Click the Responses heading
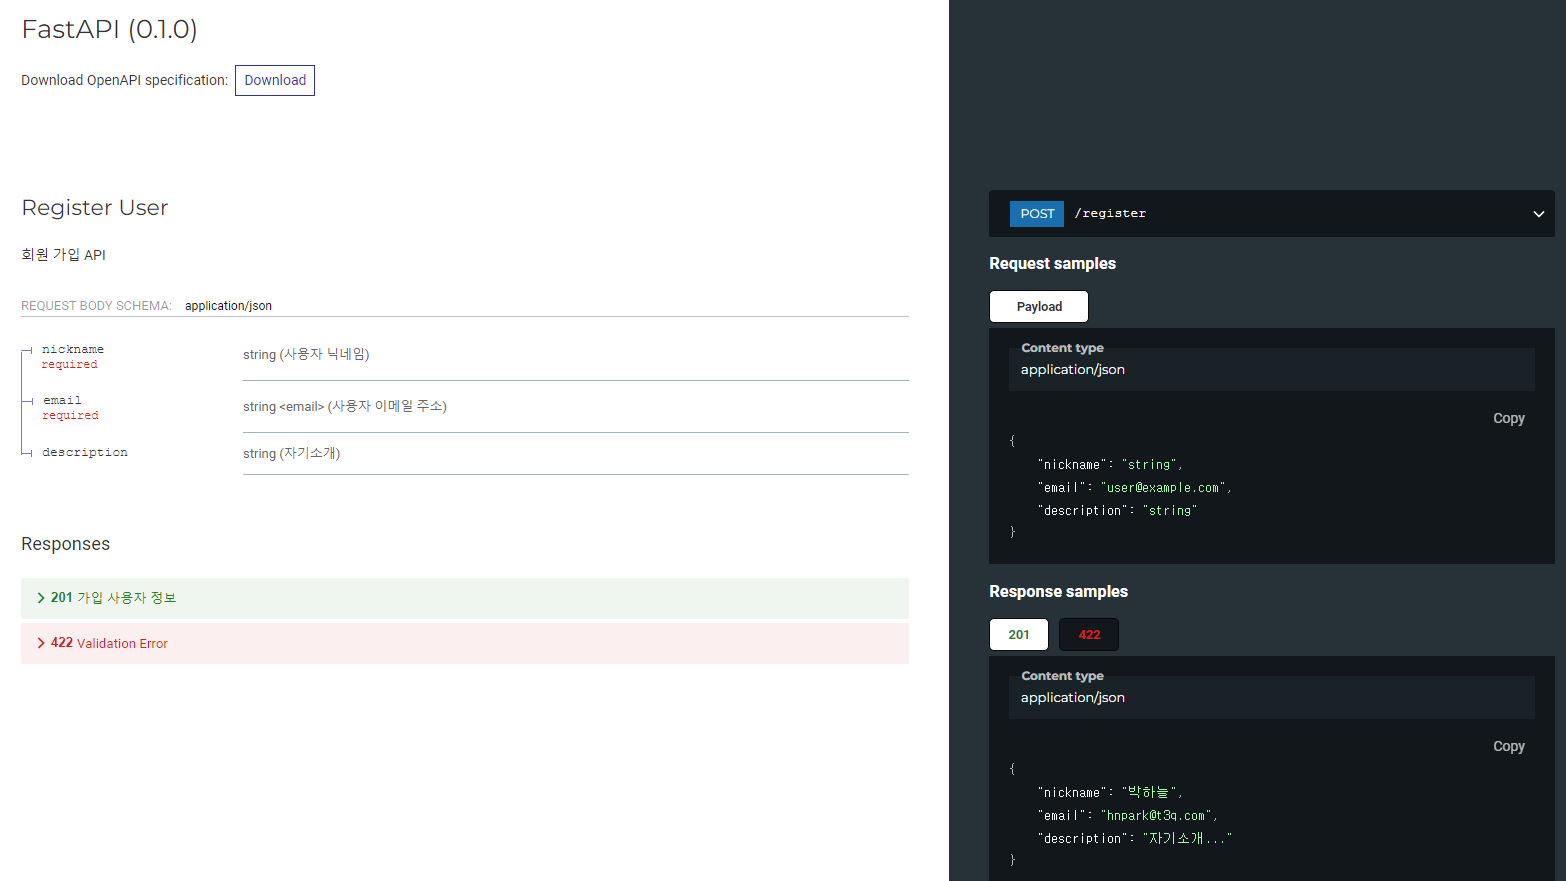The width and height of the screenshot is (1566, 881). [x=66, y=544]
